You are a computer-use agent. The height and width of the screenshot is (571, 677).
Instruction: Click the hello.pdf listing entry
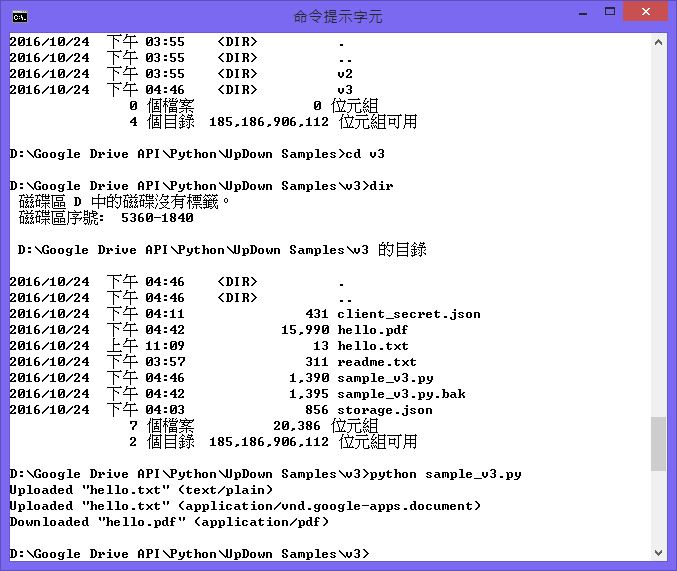372,330
